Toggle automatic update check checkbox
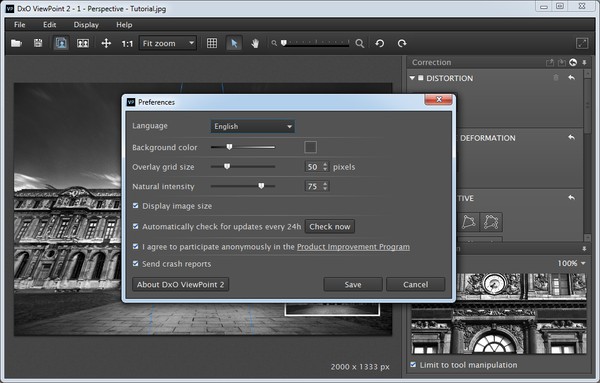The height and width of the screenshot is (383, 600). click(135, 227)
